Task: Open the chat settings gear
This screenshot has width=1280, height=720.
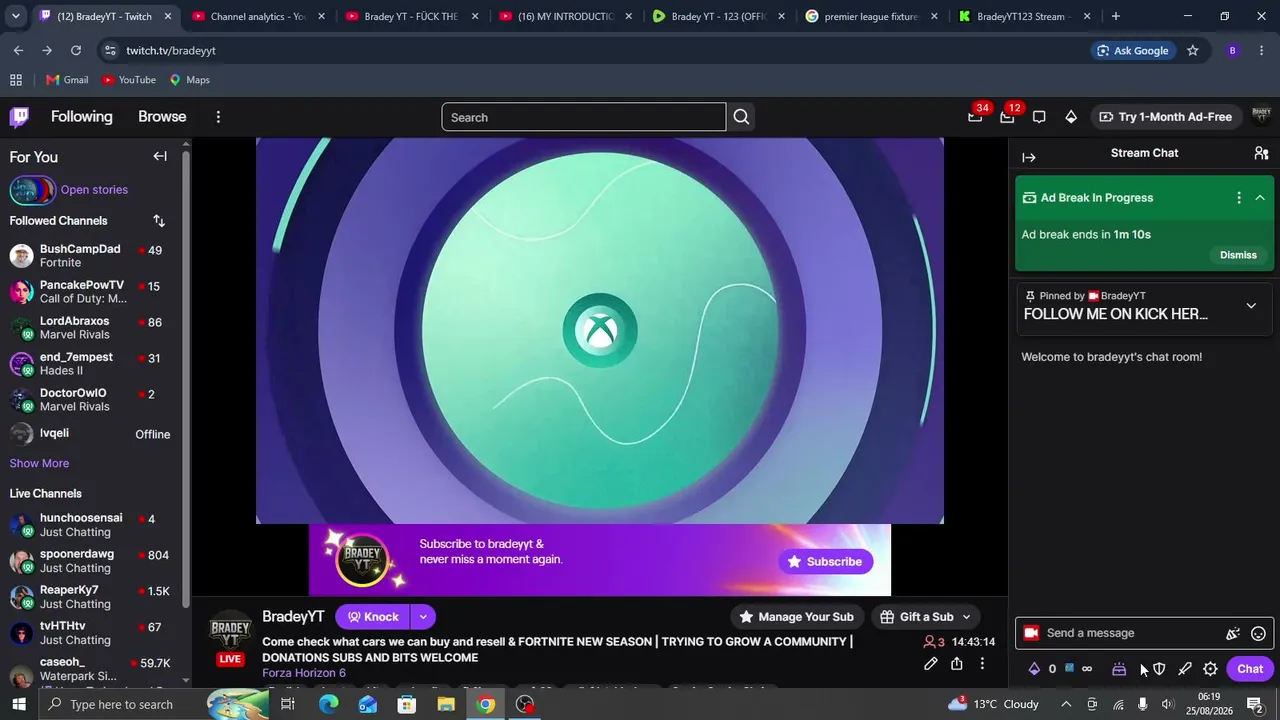Action: coord(1210,669)
